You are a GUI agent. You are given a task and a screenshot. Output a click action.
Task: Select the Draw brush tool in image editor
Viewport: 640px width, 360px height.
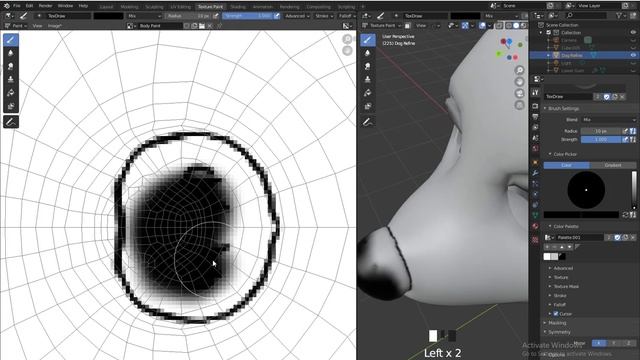(x=11, y=40)
